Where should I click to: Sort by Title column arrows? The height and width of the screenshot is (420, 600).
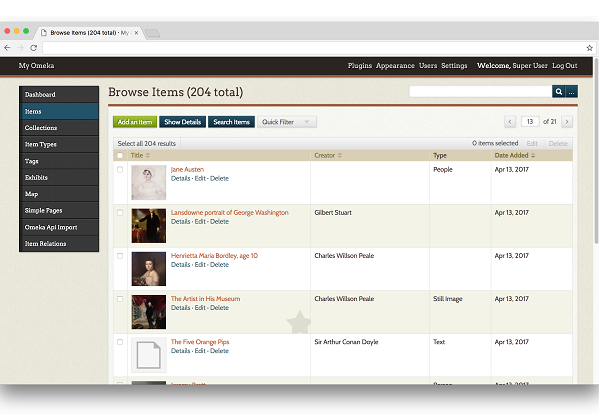coord(148,155)
